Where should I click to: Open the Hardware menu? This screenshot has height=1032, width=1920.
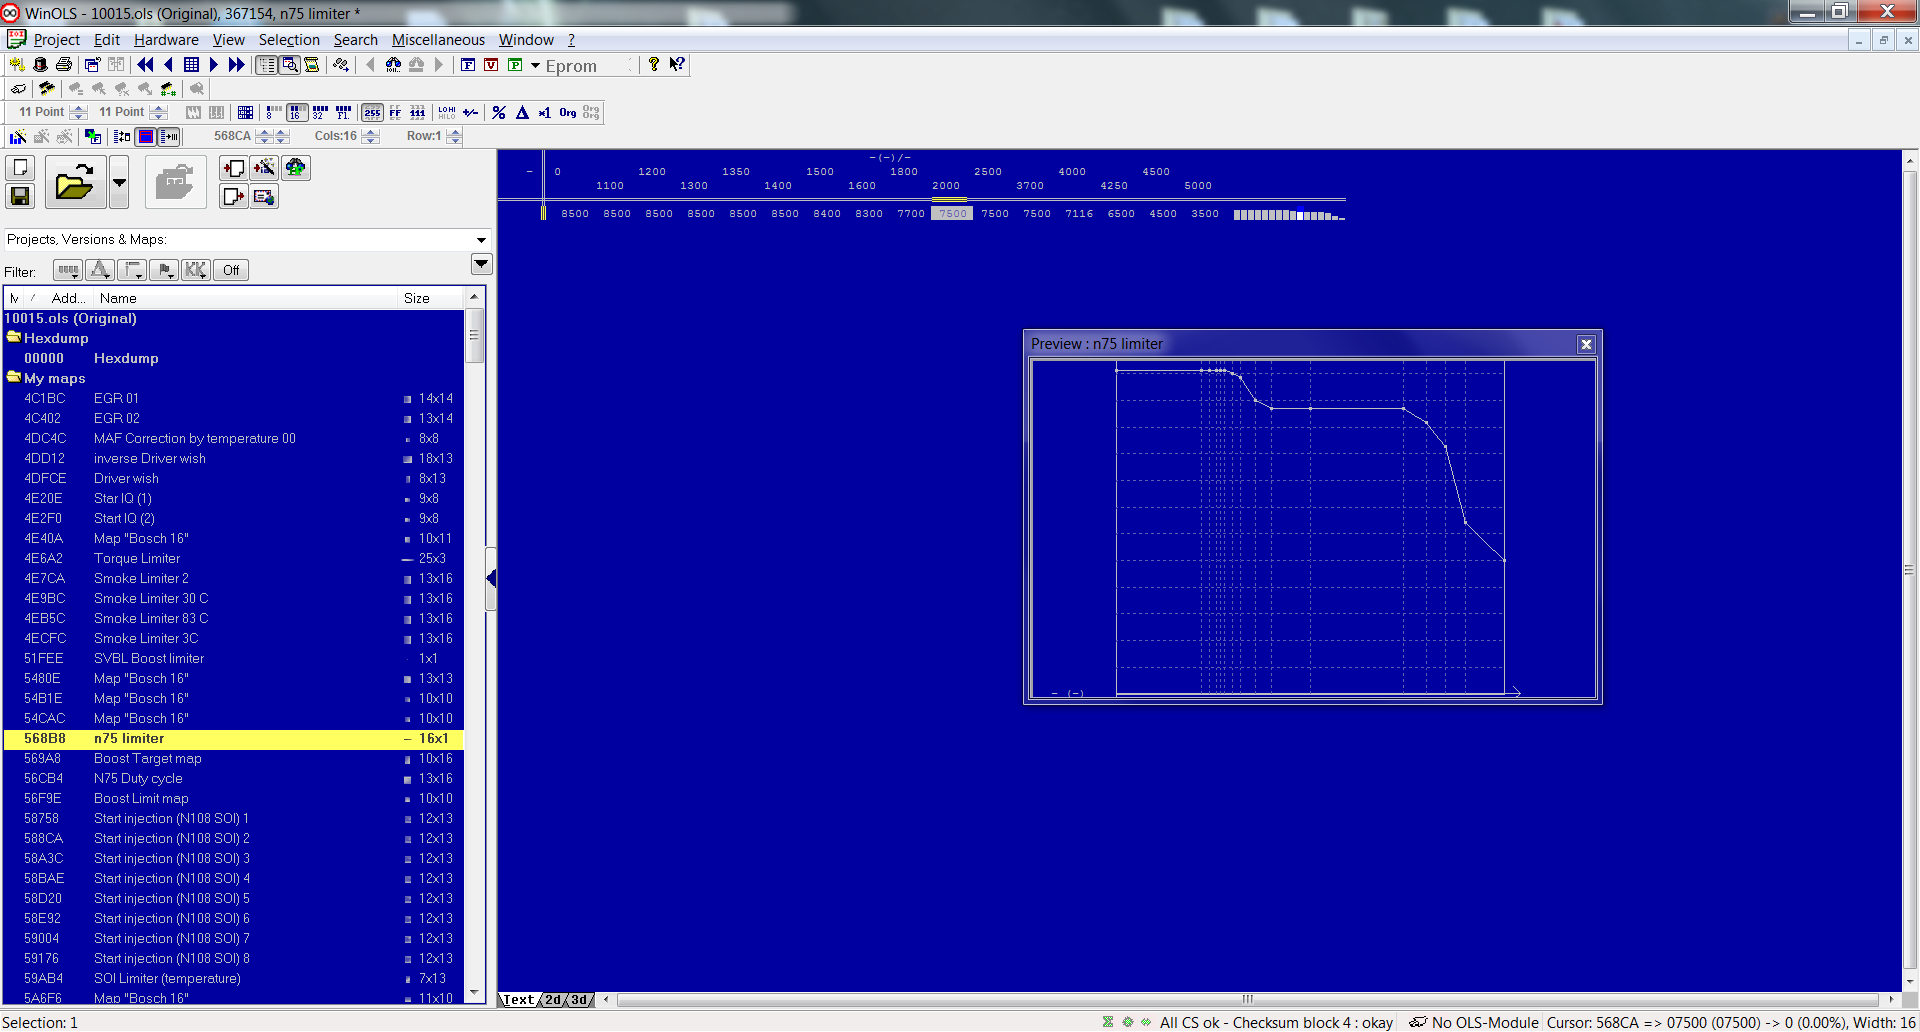point(166,40)
